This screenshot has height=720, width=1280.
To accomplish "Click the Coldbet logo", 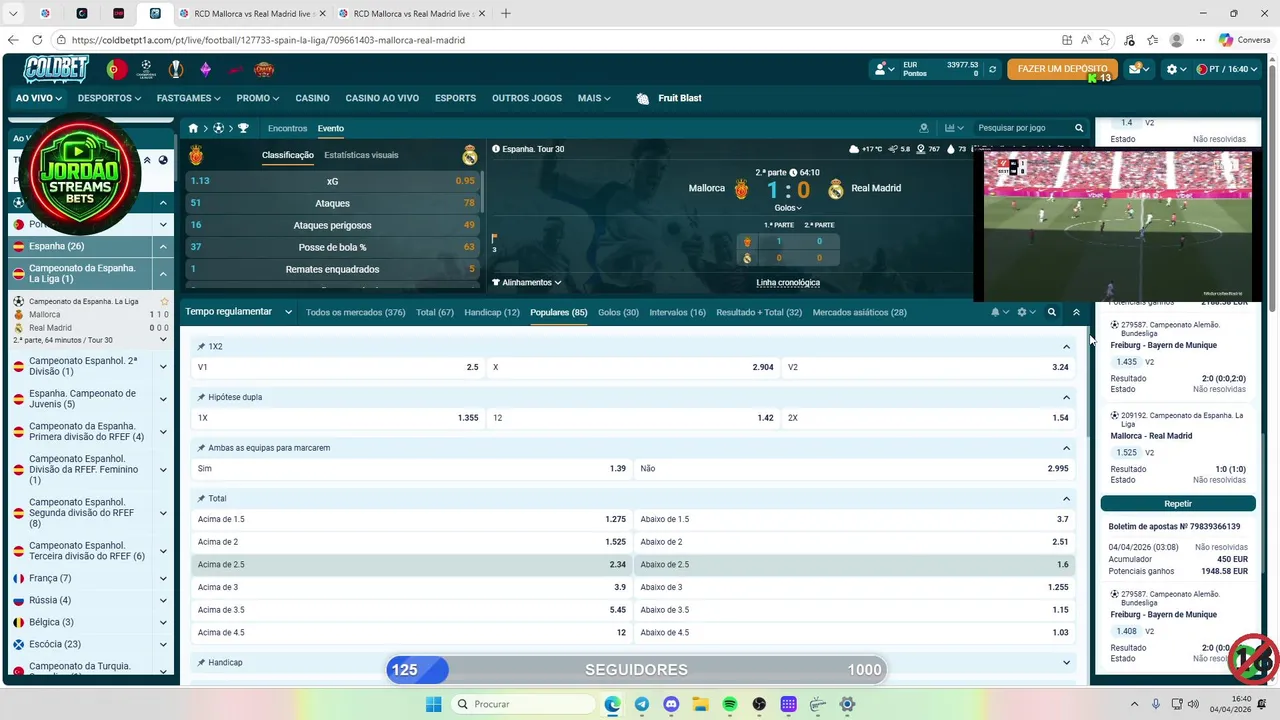I will (x=57, y=69).
